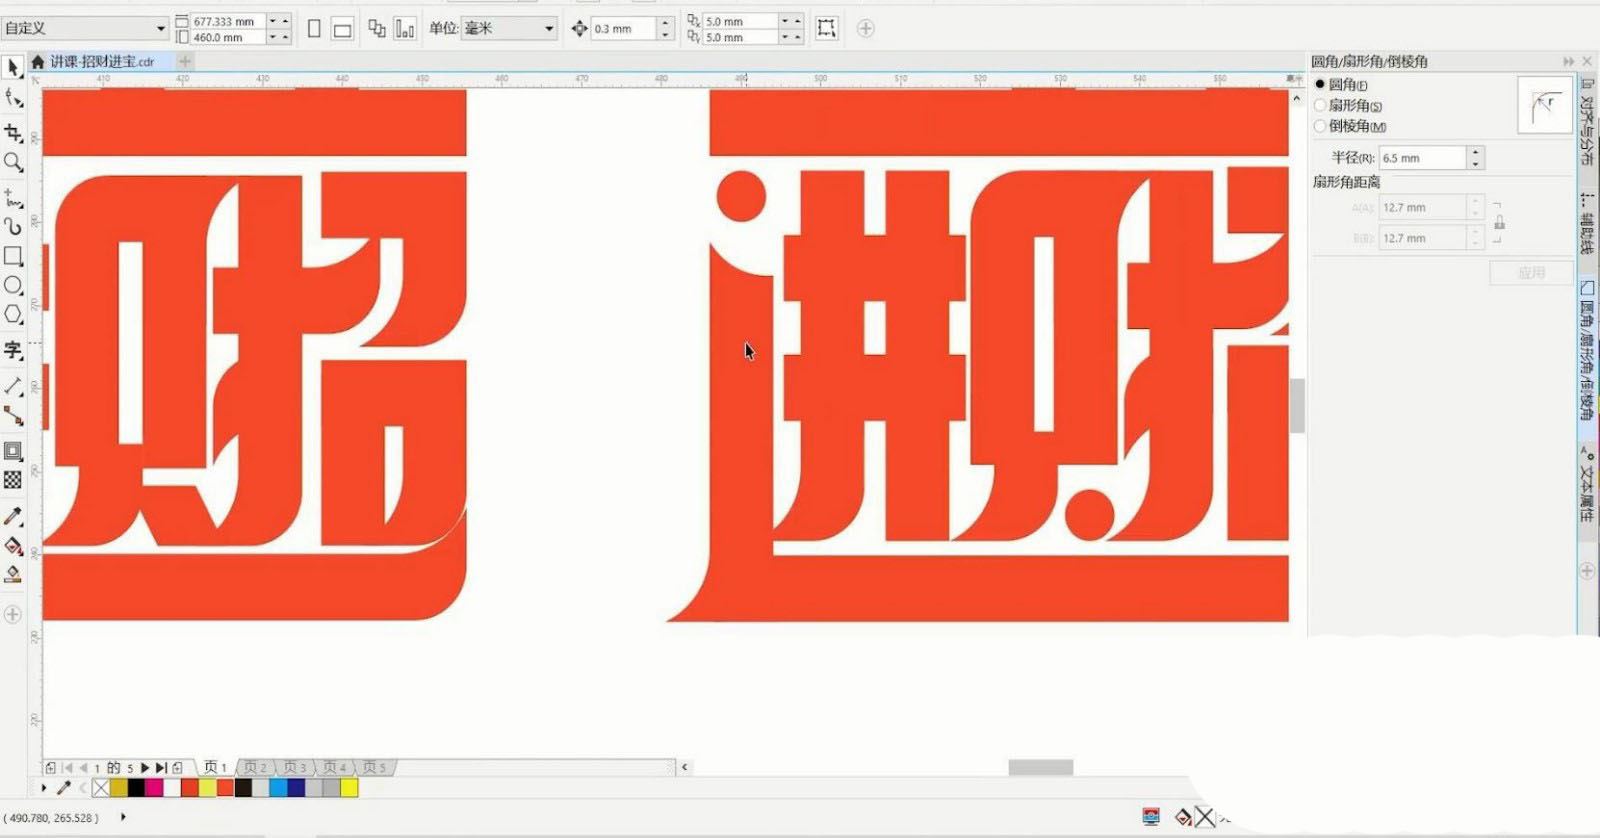Image resolution: width=1600 pixels, height=838 pixels.
Task: Select the Smart Fill tool
Action: point(13,574)
